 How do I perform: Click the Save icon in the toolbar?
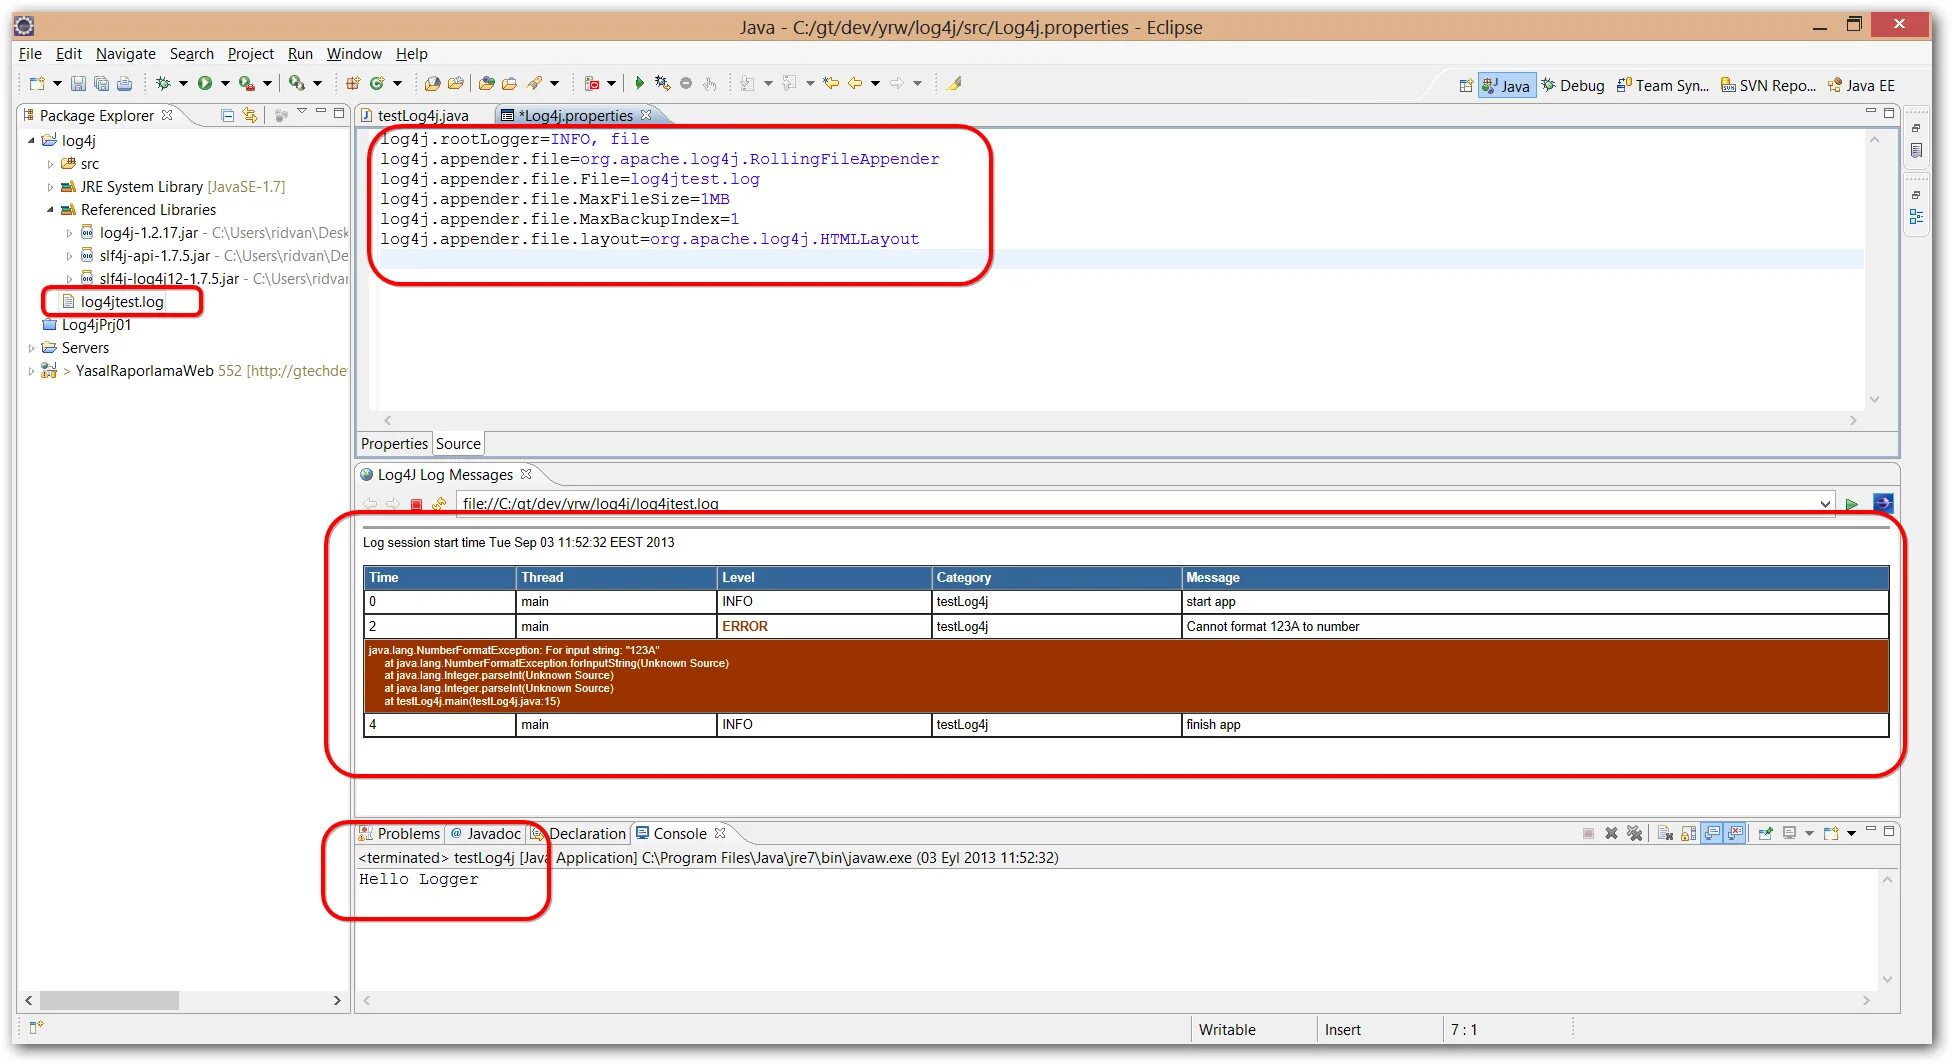click(78, 84)
